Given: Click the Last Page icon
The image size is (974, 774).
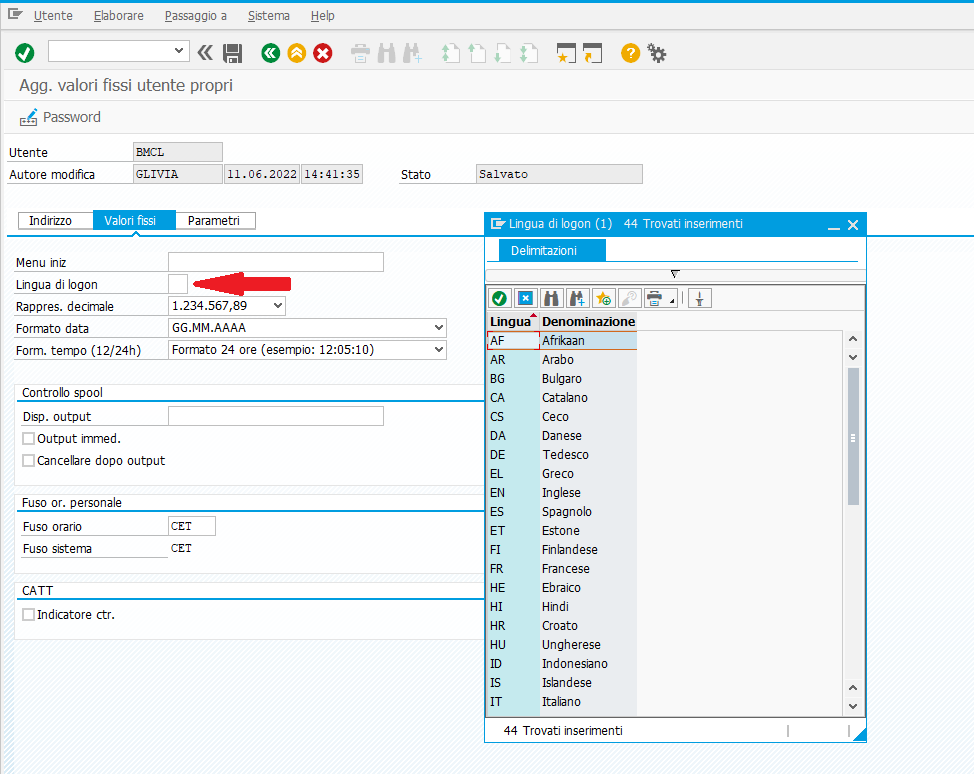Looking at the screenshot, I should (528, 53).
